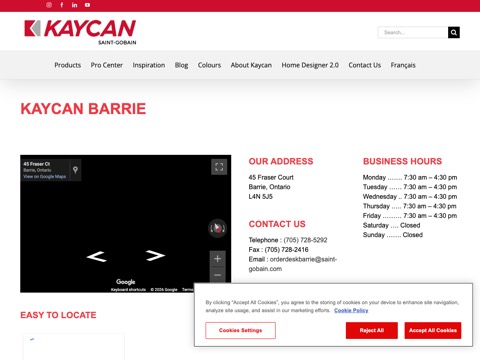Select the postal code L4N 5J5
Screen dimensions: 480x360
click(261, 197)
